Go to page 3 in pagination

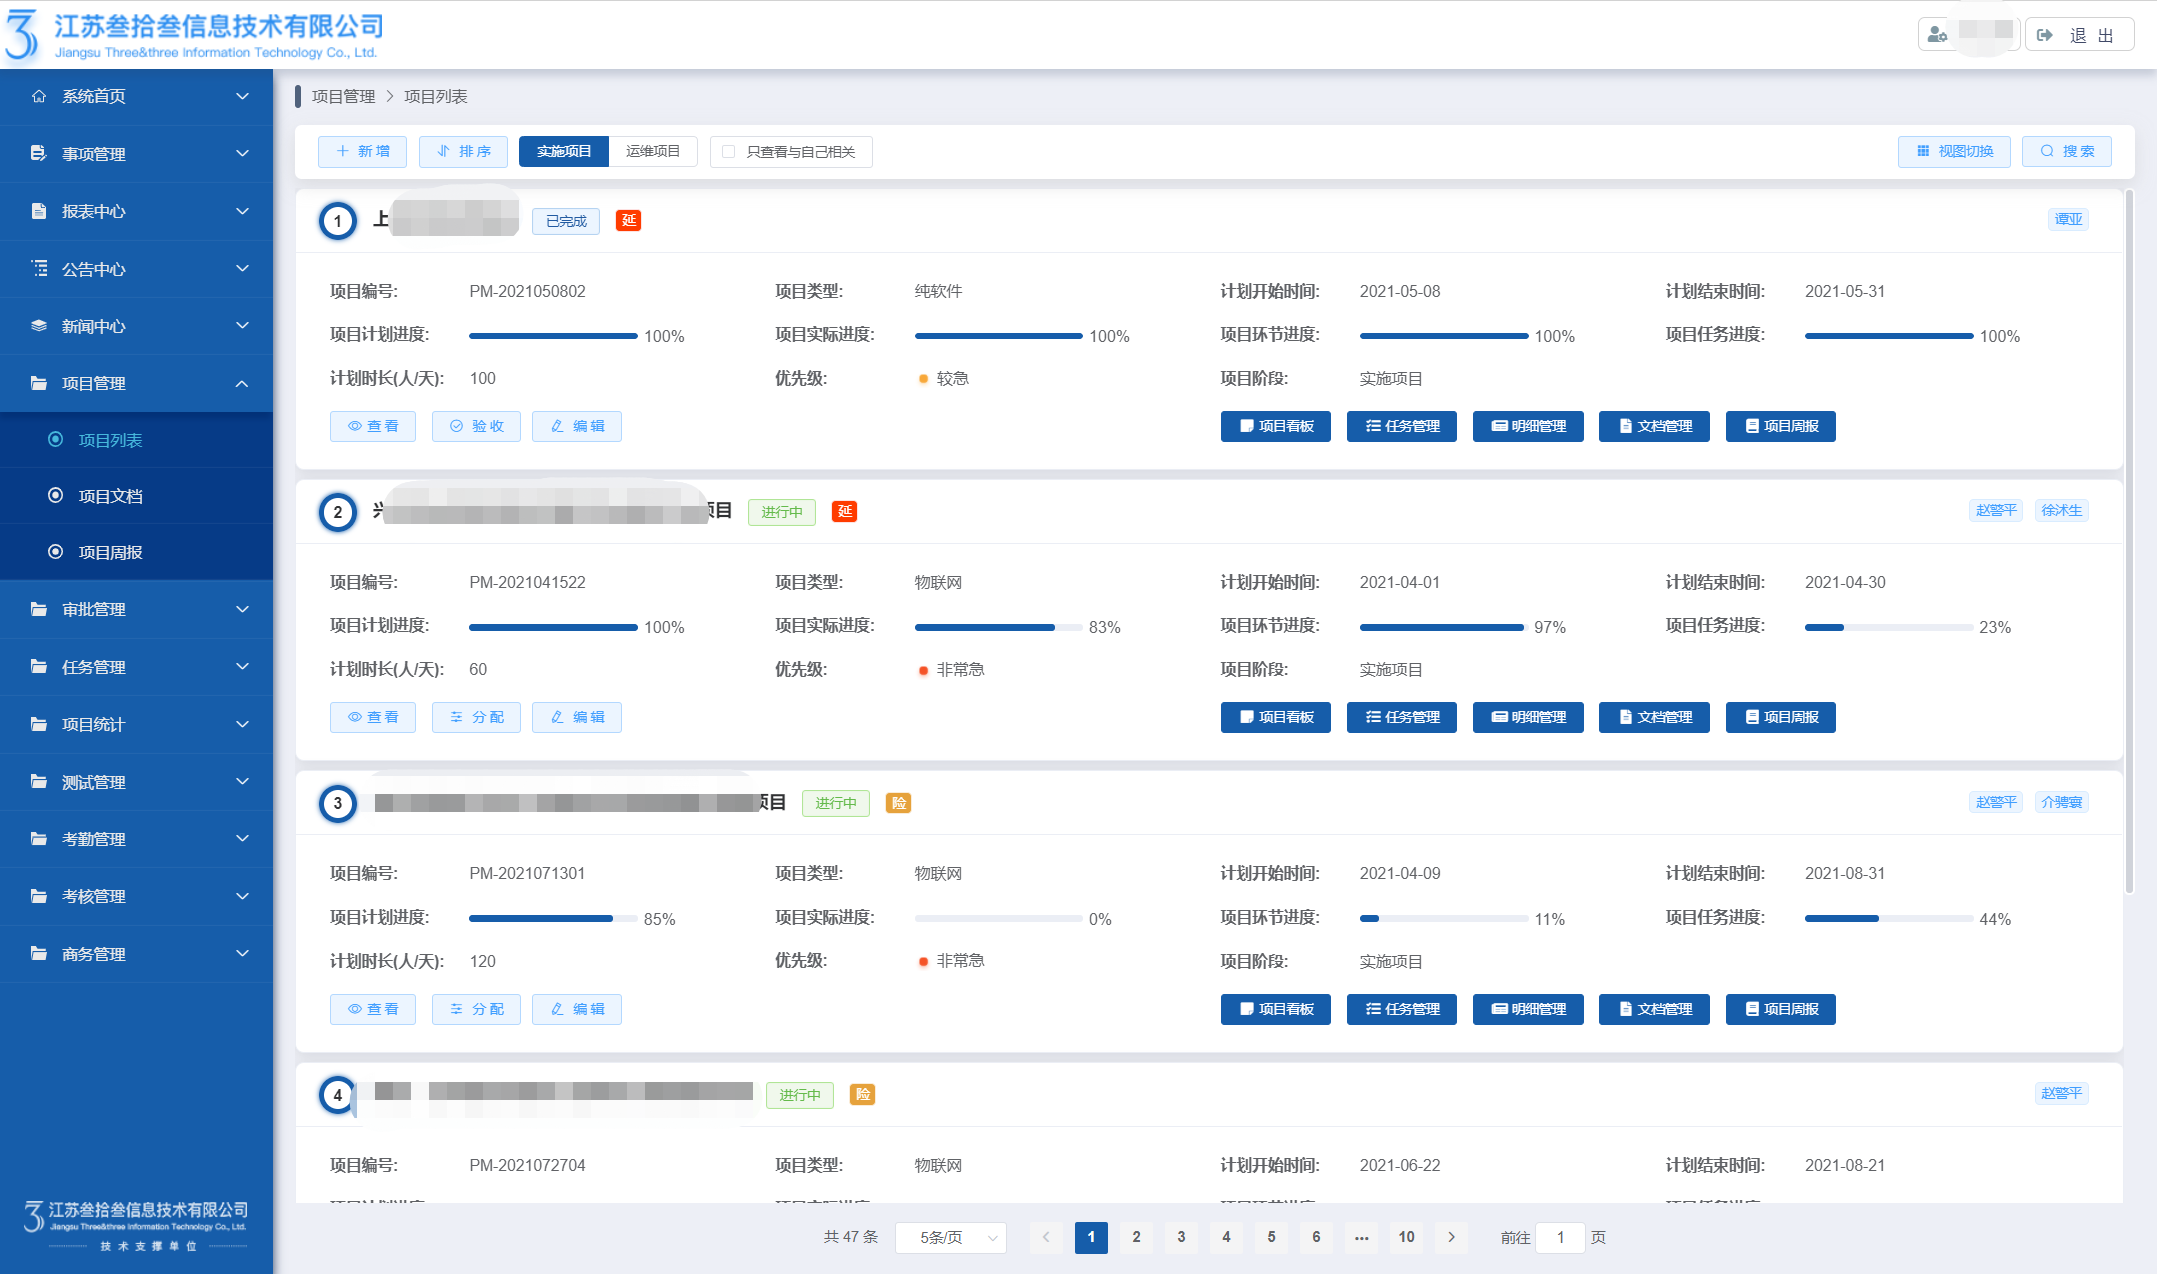1181,1237
